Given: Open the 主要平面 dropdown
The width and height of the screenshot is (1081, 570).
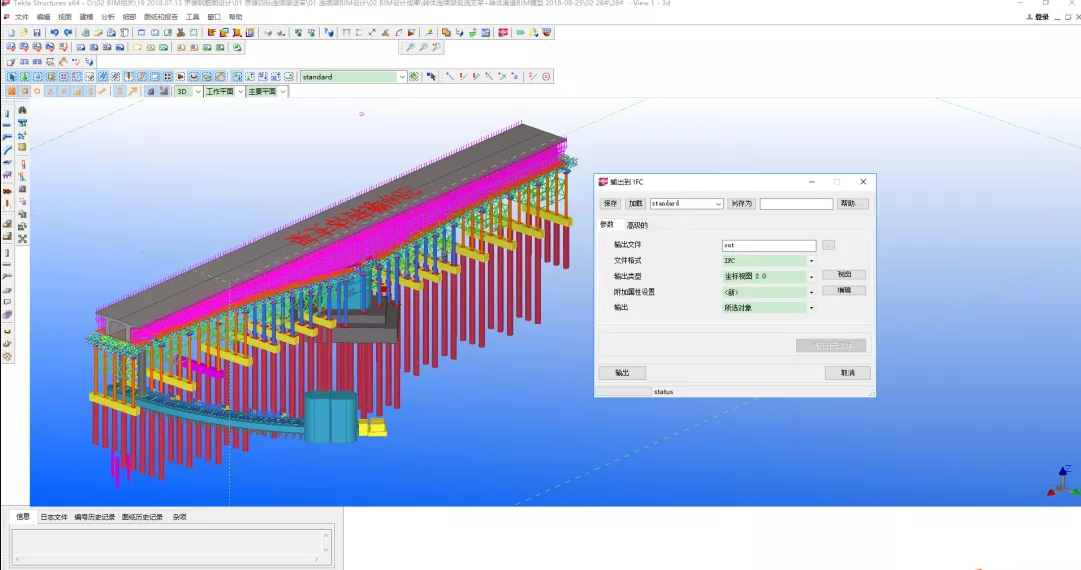Looking at the screenshot, I should (x=283, y=91).
